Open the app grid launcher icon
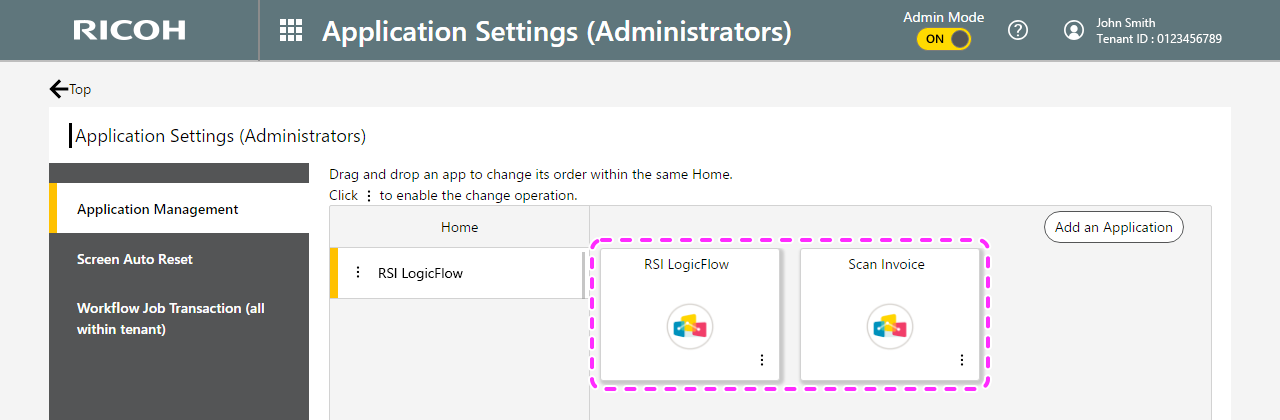Image resolution: width=1280 pixels, height=420 pixels. [x=291, y=30]
